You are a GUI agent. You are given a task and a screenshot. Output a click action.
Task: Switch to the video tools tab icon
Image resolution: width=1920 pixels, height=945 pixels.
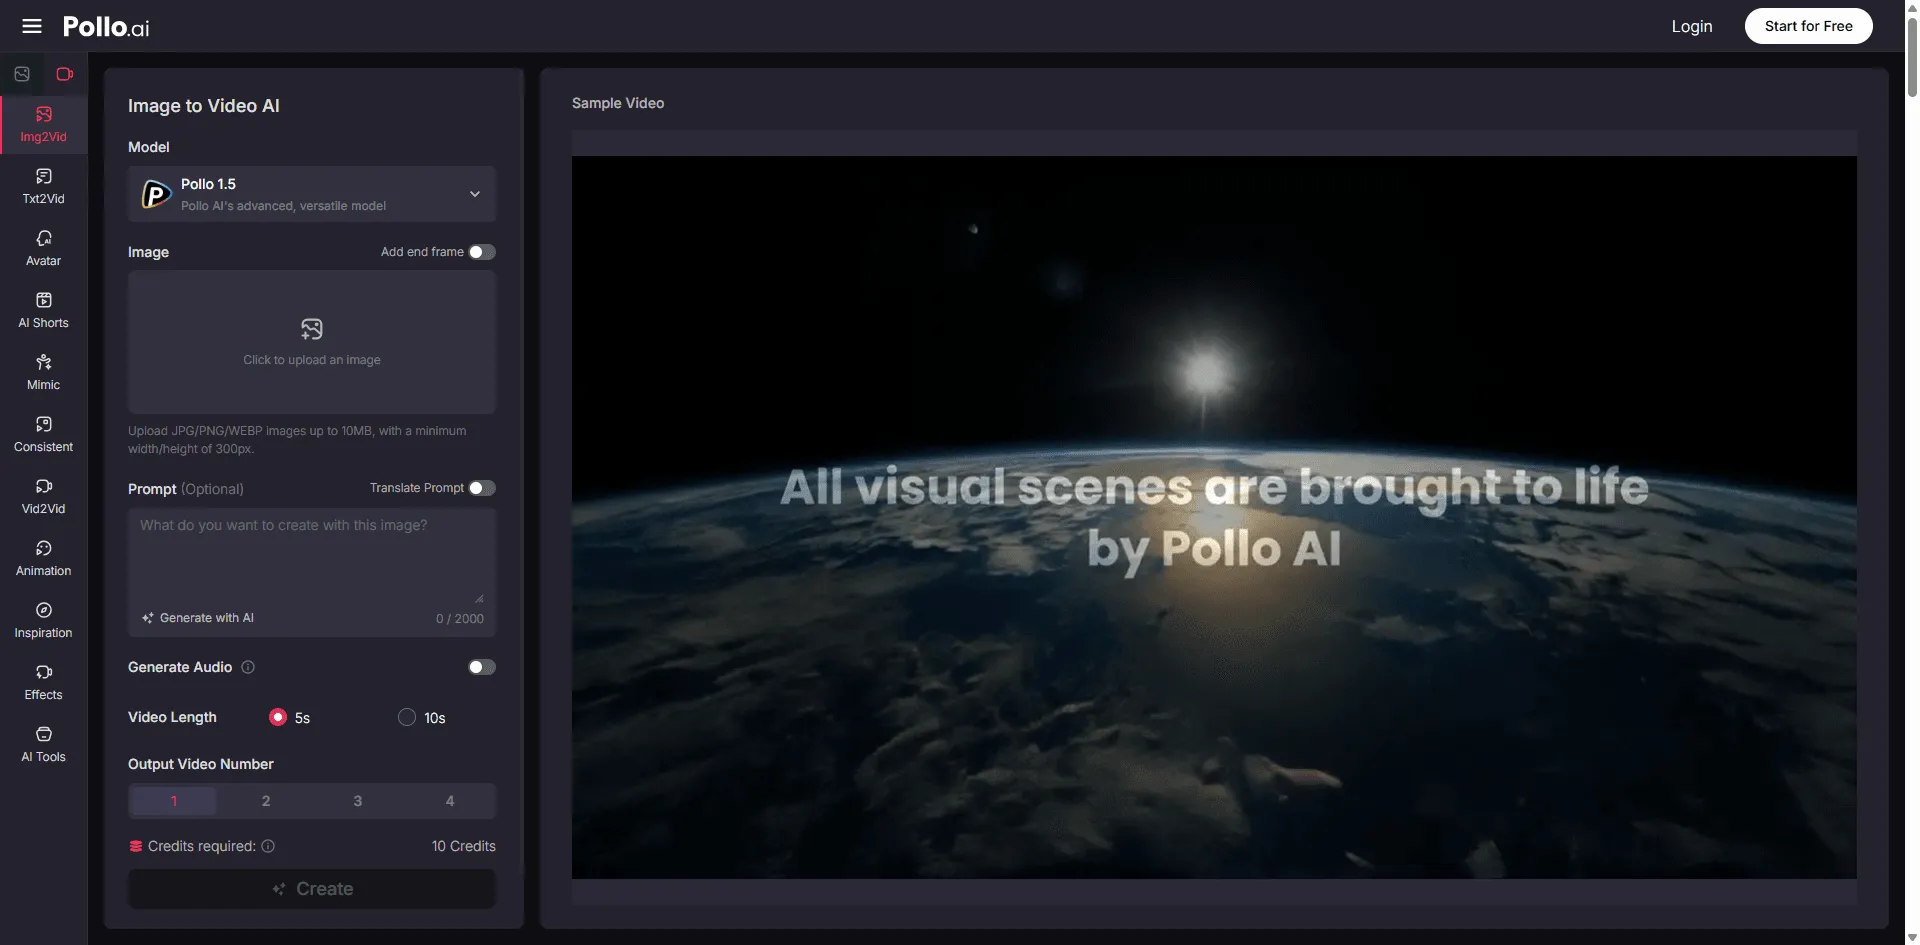[x=65, y=74]
